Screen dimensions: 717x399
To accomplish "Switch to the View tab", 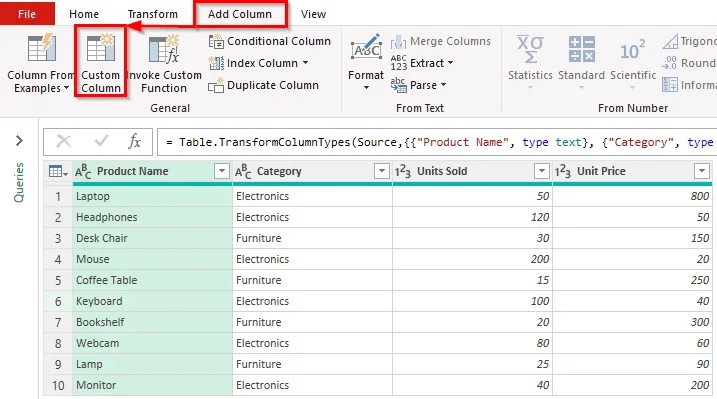I will [x=314, y=14].
